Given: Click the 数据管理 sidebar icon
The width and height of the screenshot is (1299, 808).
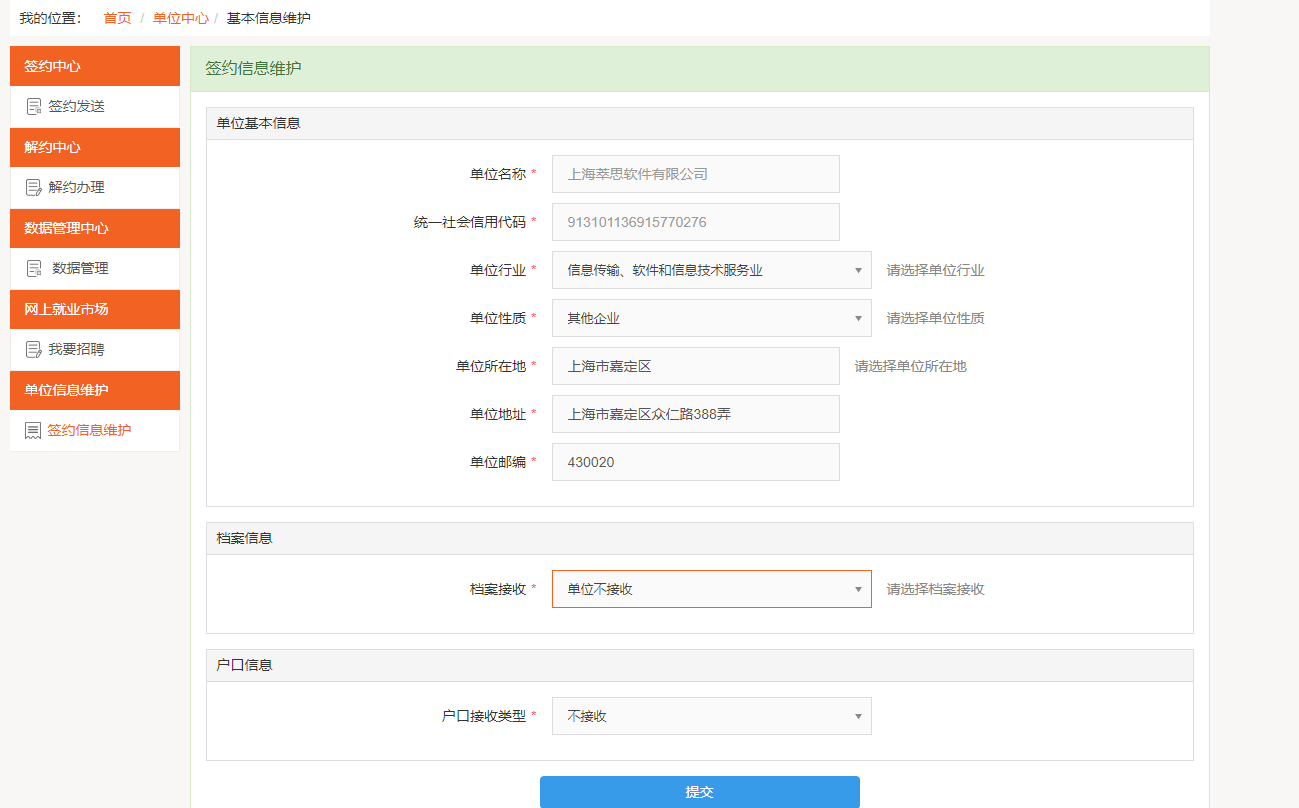Looking at the screenshot, I should click(34, 268).
